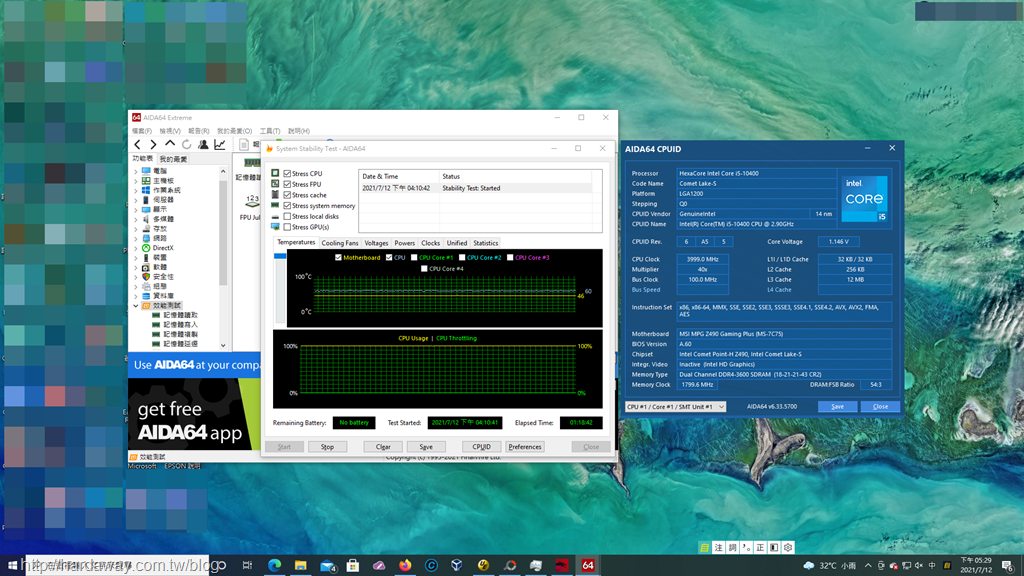Image resolution: width=1024 pixels, height=576 pixels.
Task: Toggle the Stress system memory checkbox
Action: click(x=287, y=206)
